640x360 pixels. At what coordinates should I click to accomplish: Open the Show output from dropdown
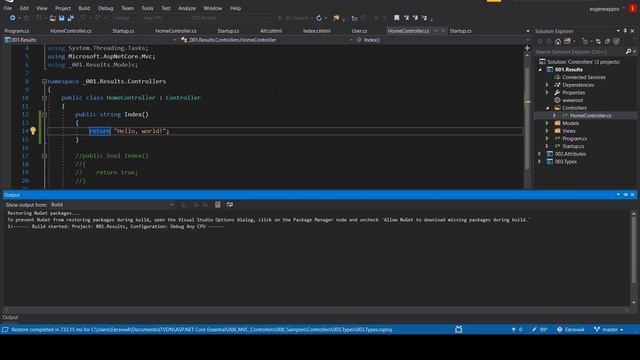click(x=112, y=204)
